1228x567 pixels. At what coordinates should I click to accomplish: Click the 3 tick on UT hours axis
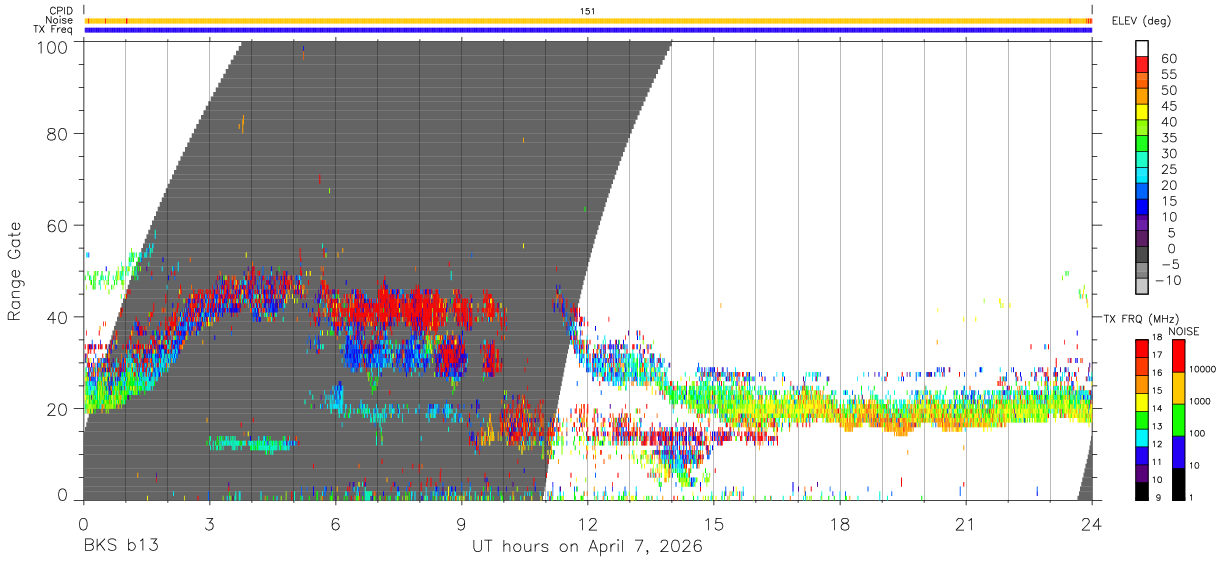click(x=209, y=523)
